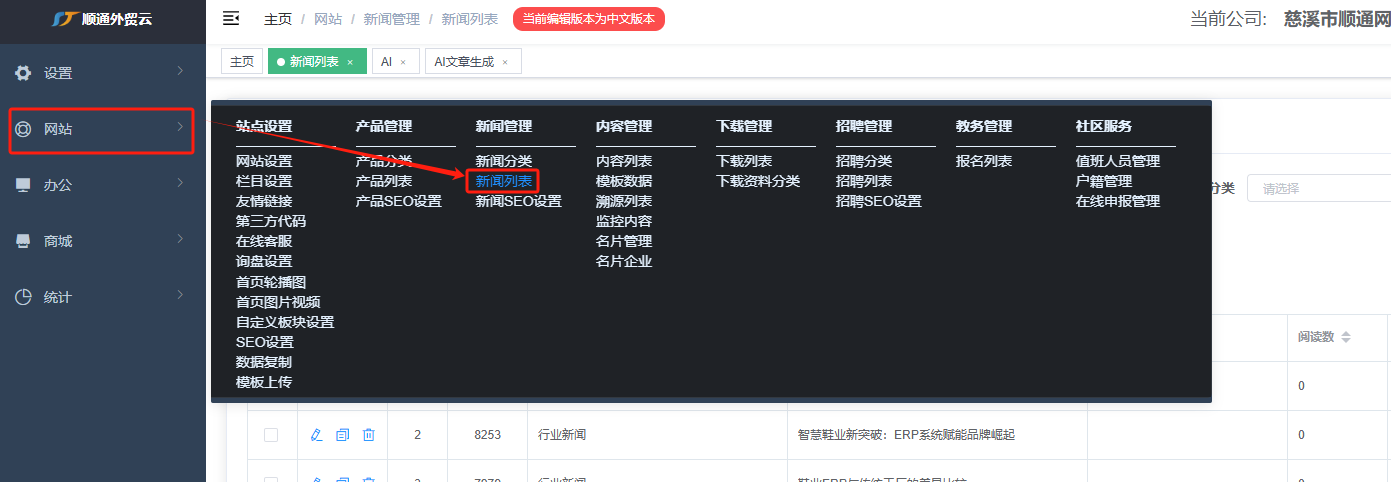Expand the 设置 sidebar menu chevron
The width and height of the screenshot is (1391, 482).
180,71
